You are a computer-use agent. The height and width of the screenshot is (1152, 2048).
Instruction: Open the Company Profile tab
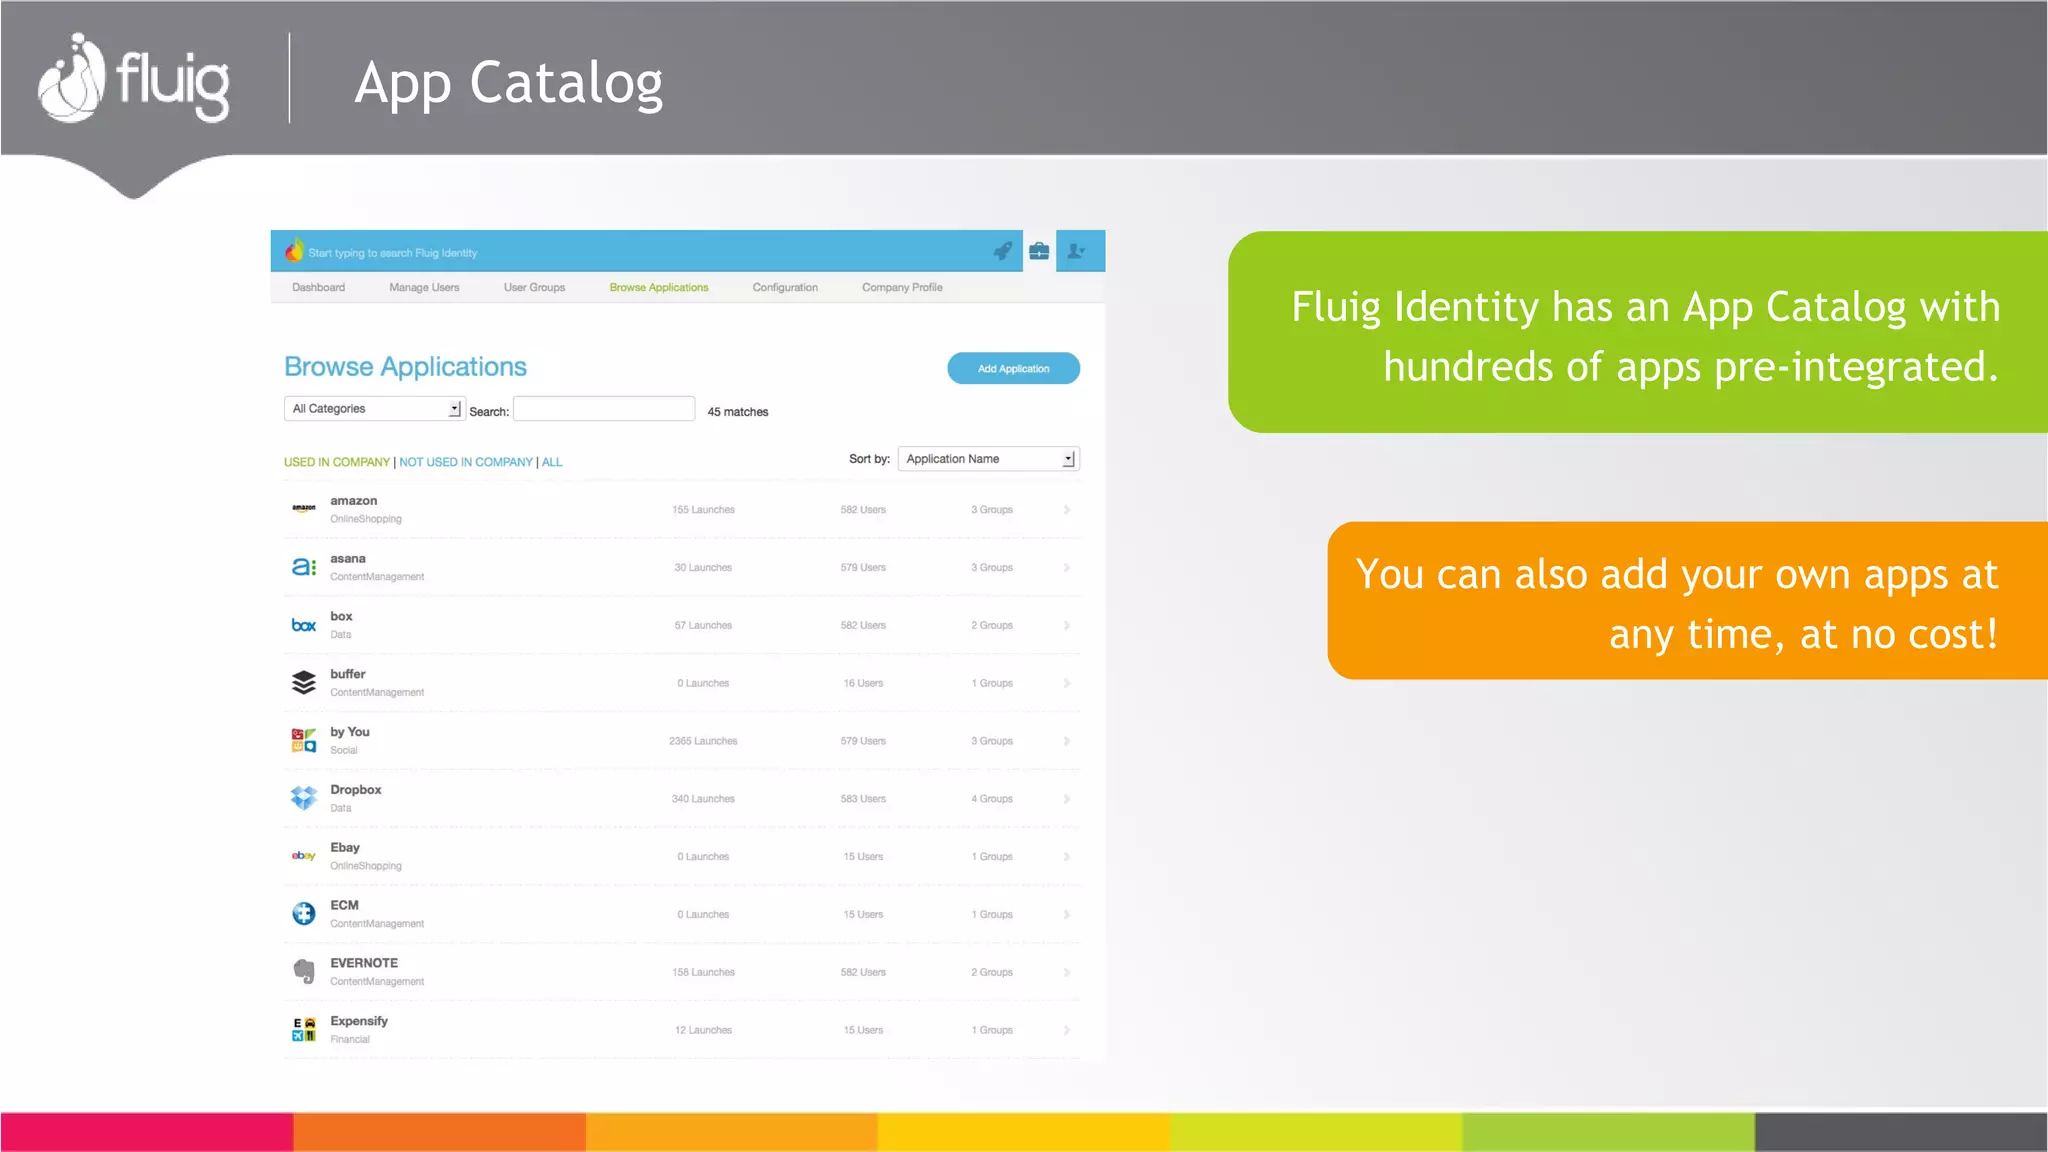pyautogui.click(x=902, y=287)
